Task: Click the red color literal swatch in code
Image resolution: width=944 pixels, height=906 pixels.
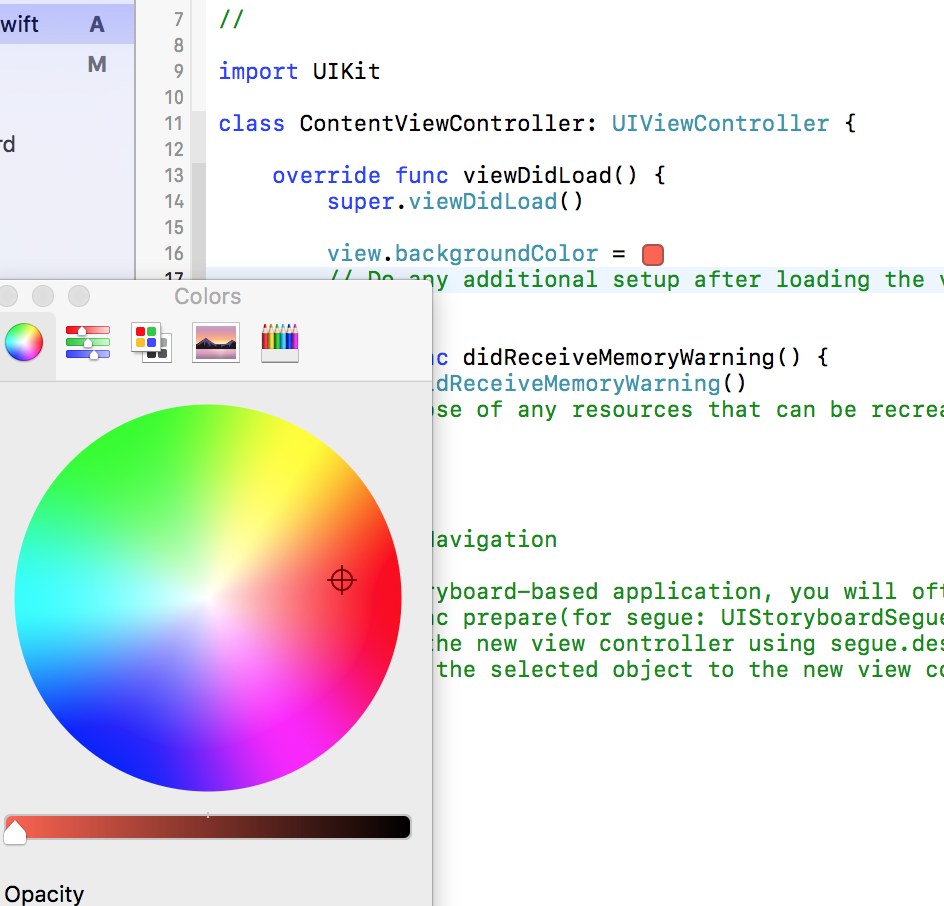Action: 653,255
